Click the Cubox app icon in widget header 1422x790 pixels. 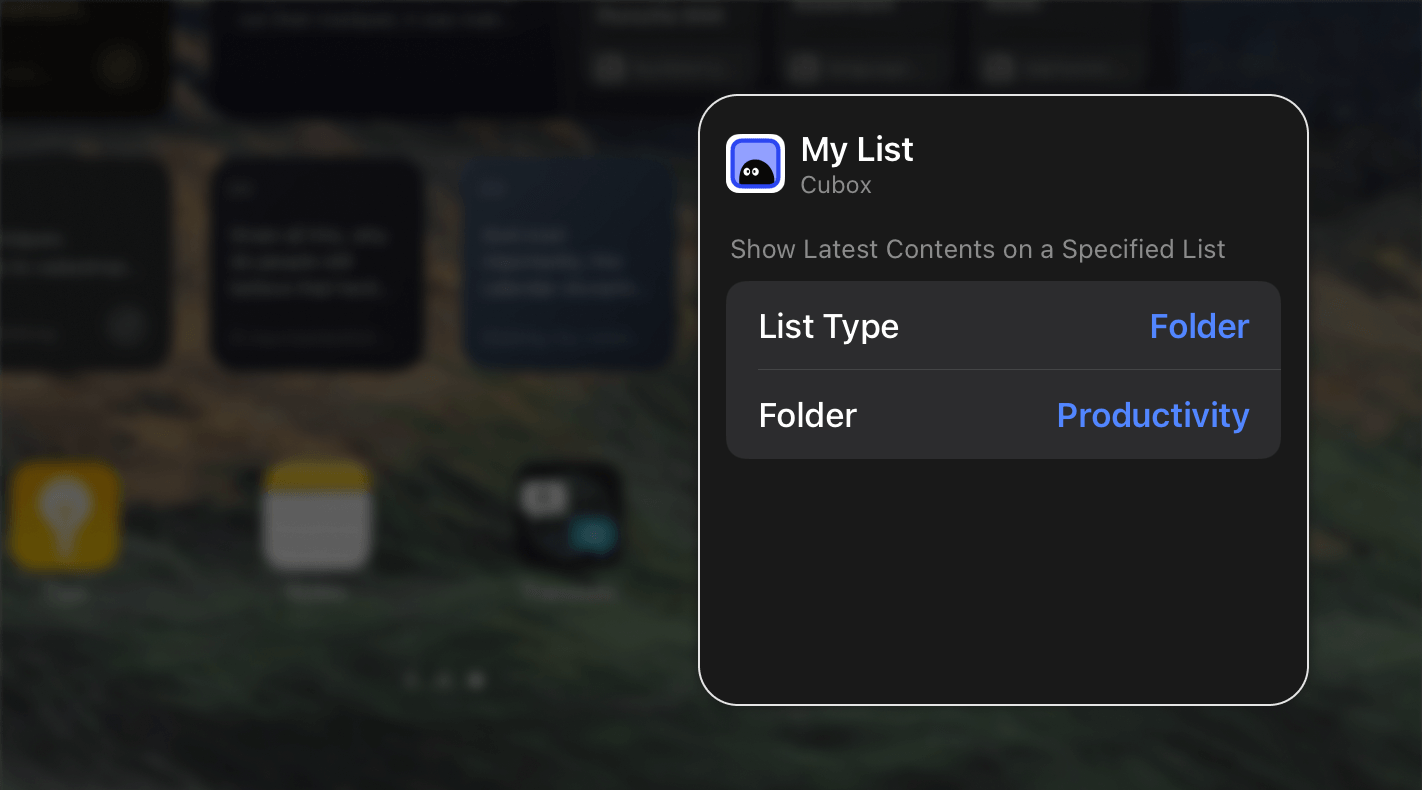pyautogui.click(x=755, y=163)
